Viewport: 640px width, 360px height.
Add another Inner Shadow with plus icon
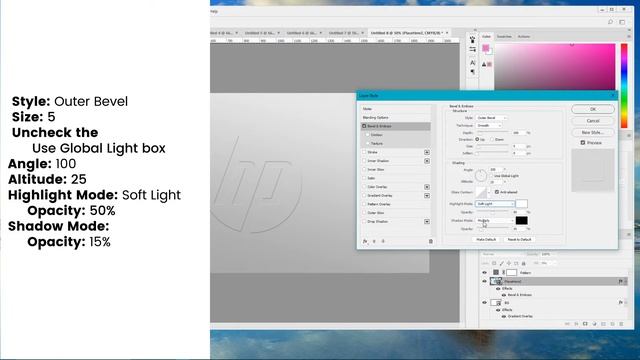[427, 161]
